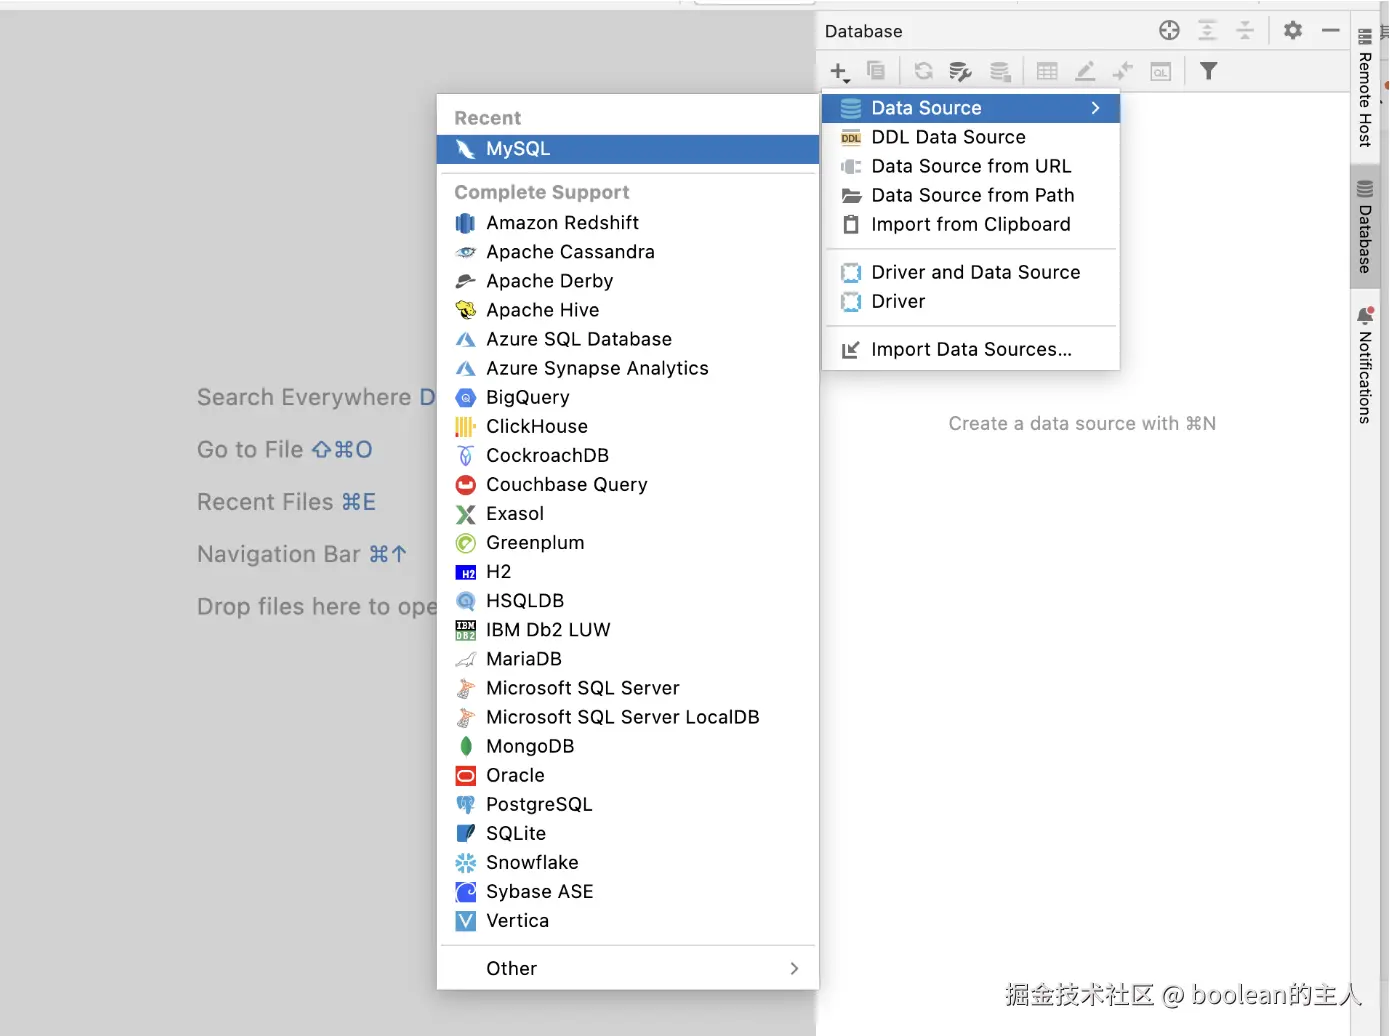This screenshot has height=1036, width=1390.
Task: Click the PostgreSQL elephant icon
Action: 466,804
